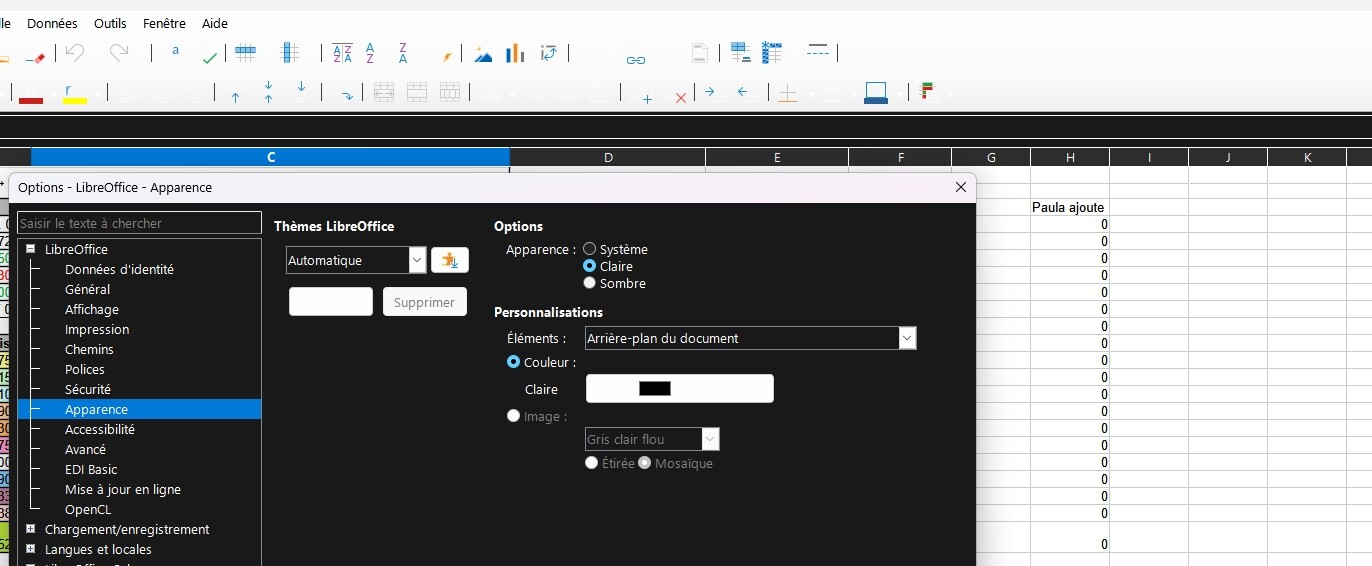Viewport: 1372px width, 566px height.
Task: Click the cell borders icon
Action: click(787, 94)
